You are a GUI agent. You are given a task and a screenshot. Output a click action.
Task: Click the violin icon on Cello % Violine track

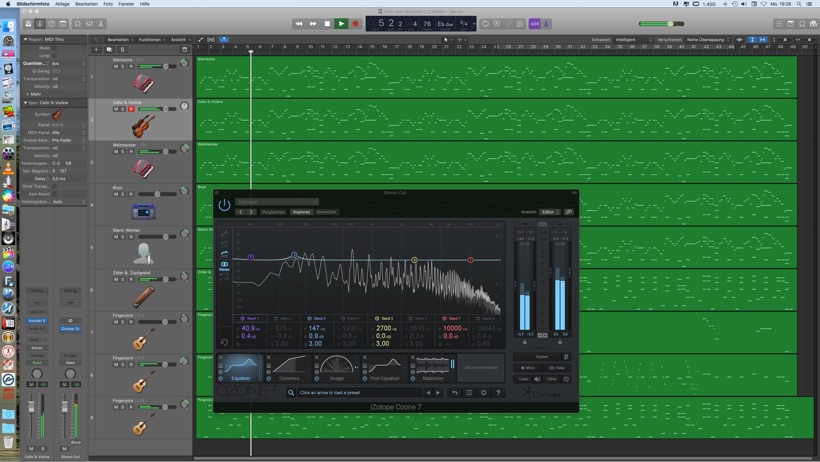[143, 126]
